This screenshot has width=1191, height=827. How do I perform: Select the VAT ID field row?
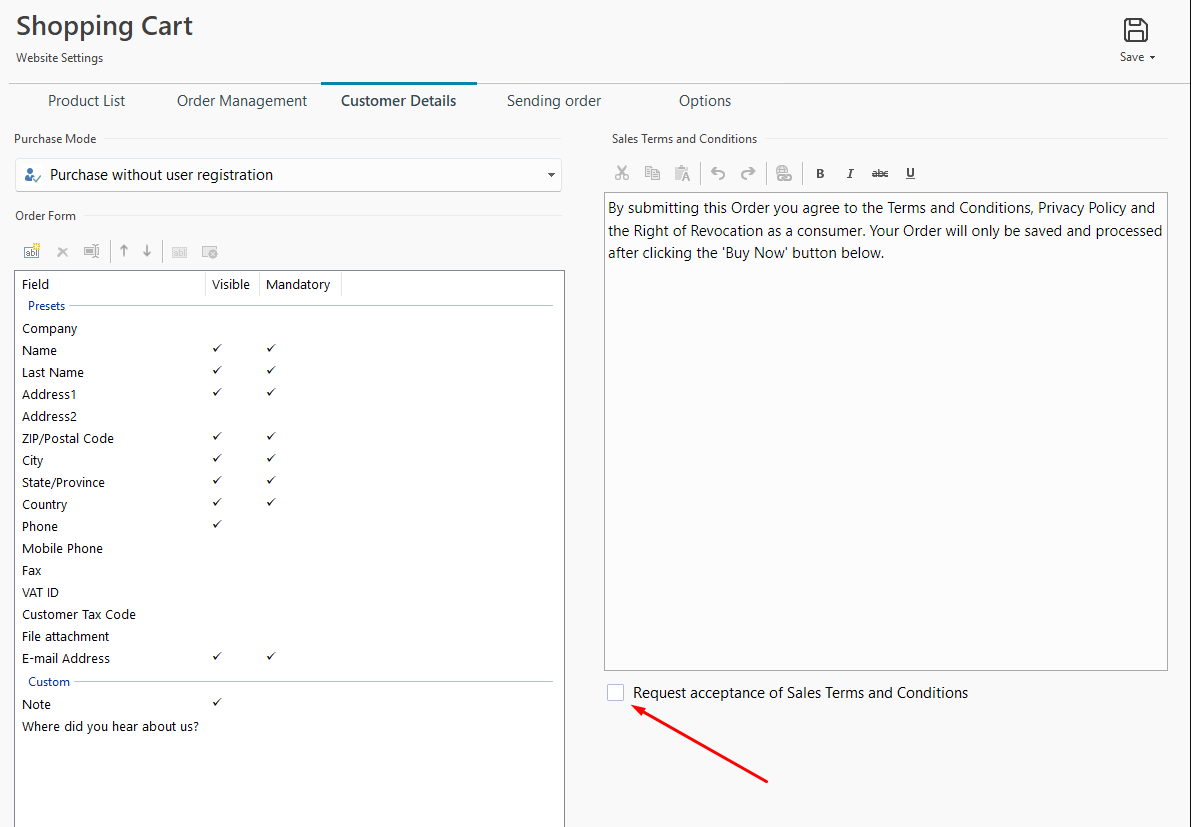click(41, 593)
